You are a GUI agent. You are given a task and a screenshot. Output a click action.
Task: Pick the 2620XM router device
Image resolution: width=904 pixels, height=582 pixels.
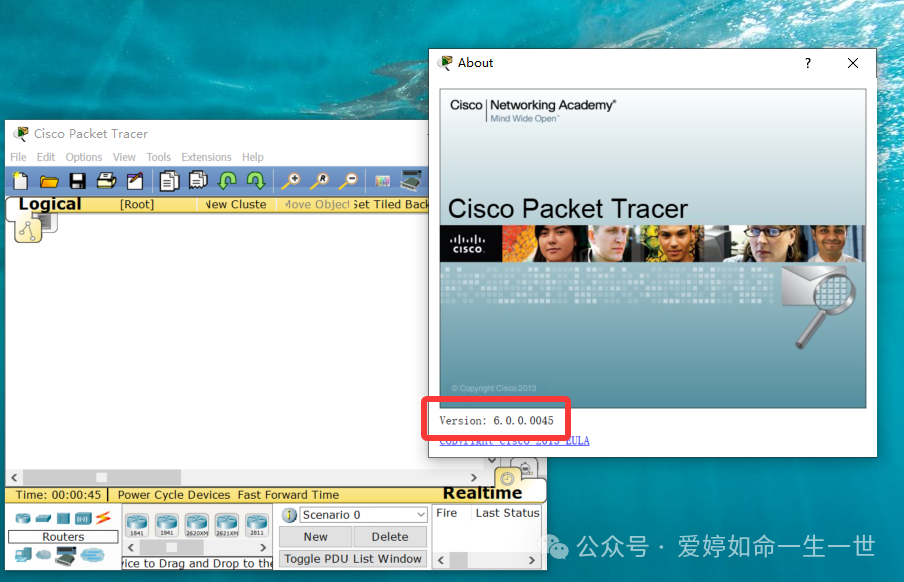tap(197, 525)
